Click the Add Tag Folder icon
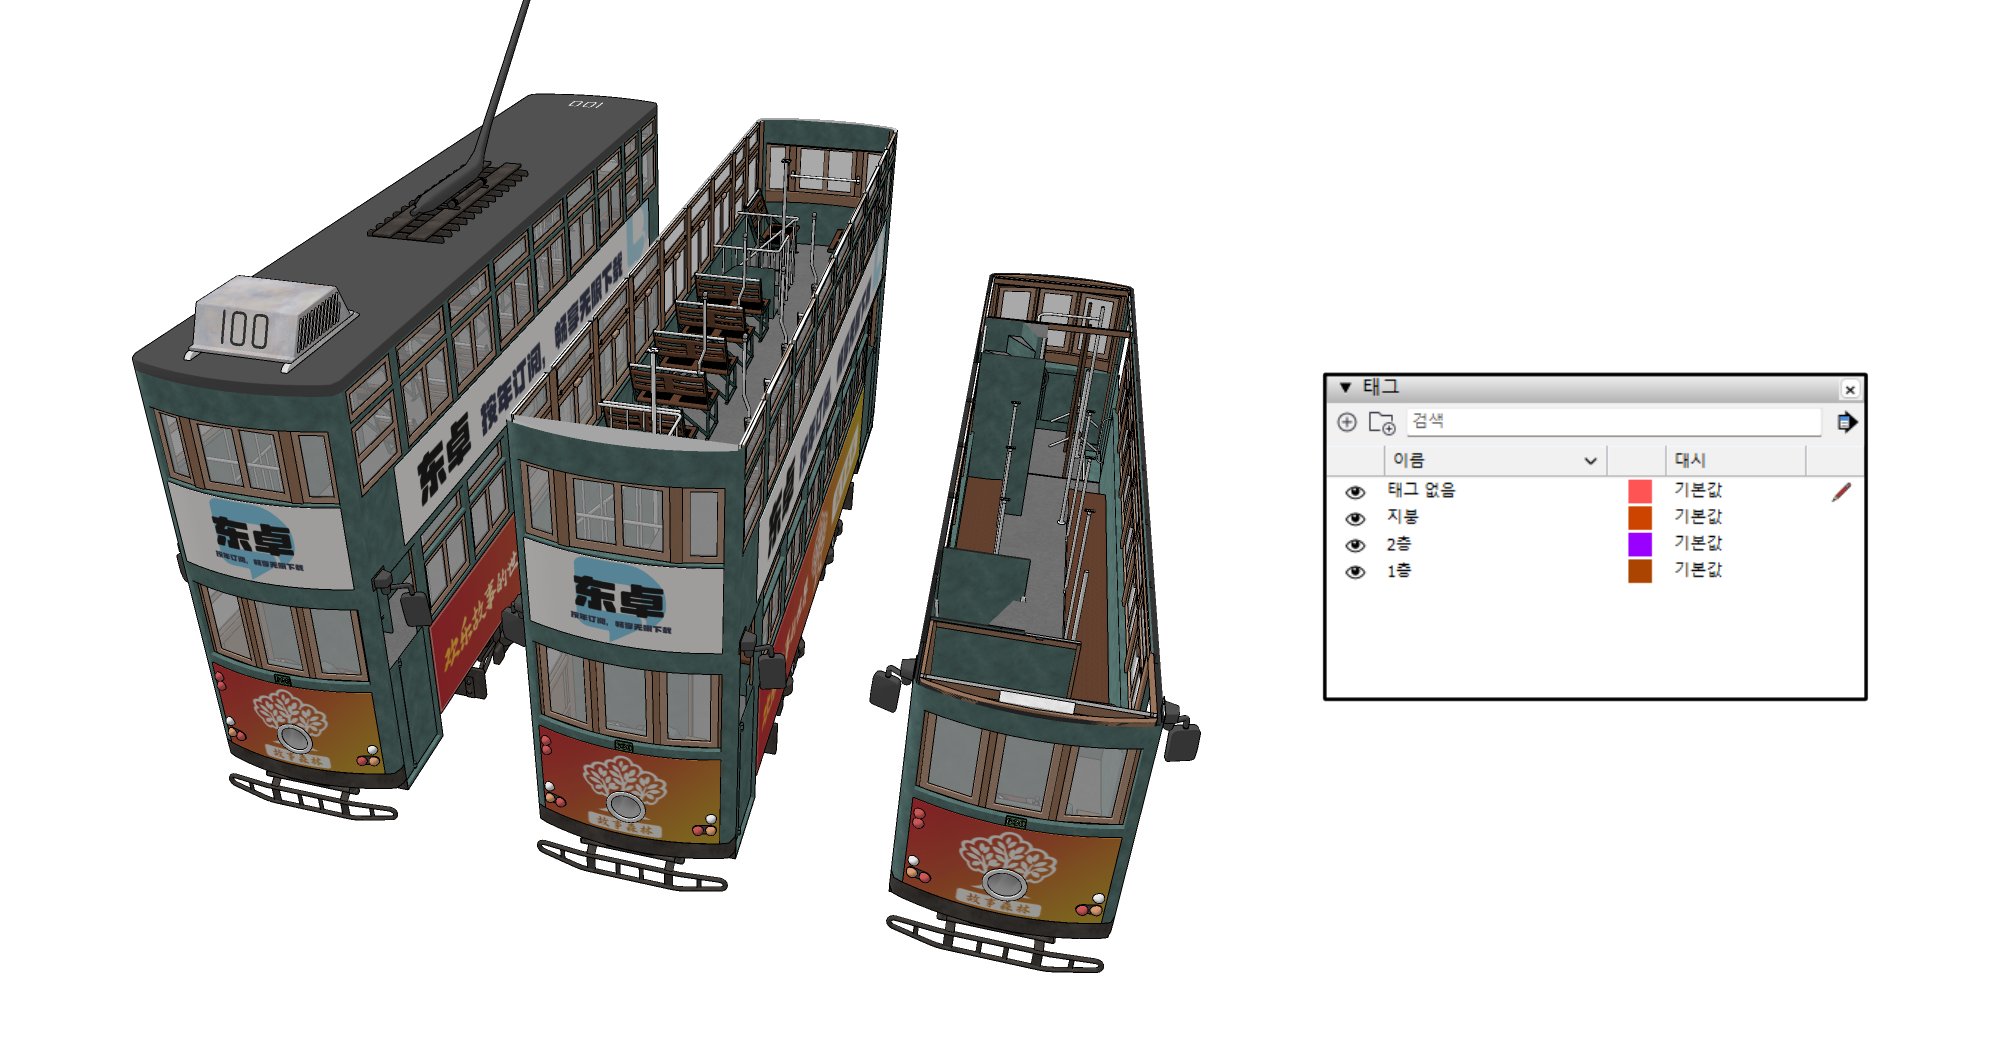 (1381, 423)
